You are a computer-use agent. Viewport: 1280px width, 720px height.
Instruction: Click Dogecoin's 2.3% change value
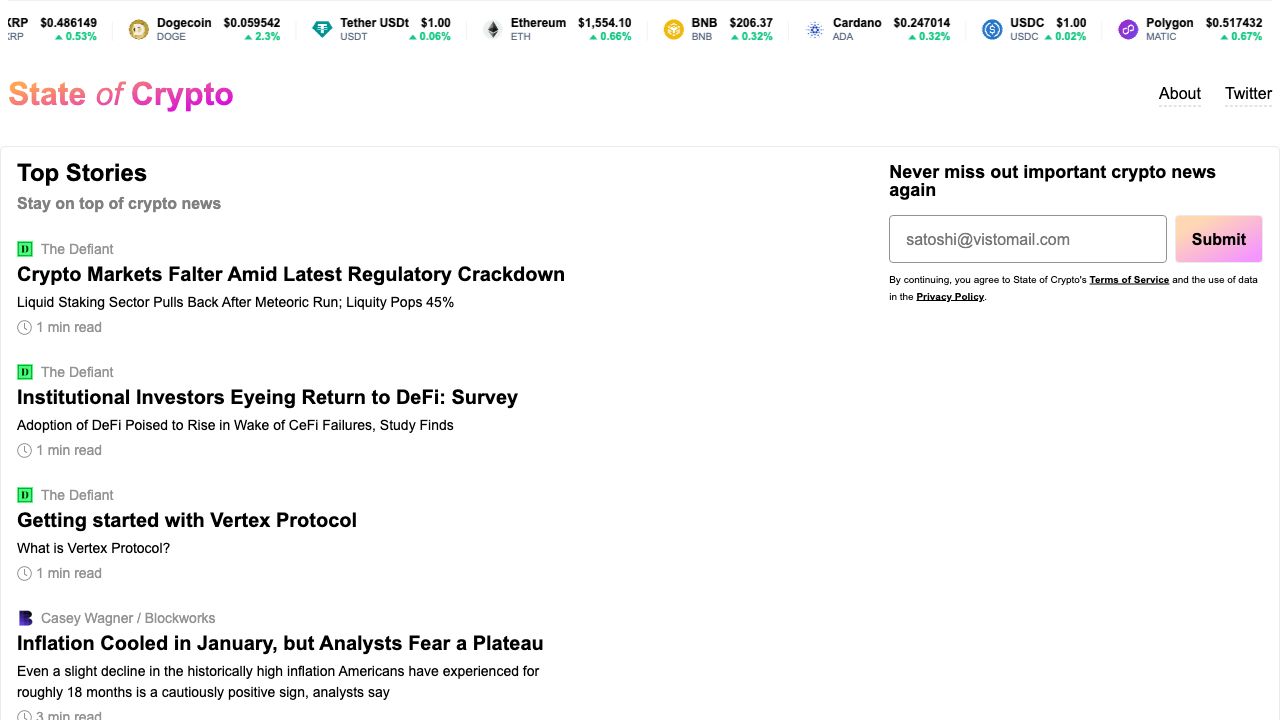tap(263, 37)
